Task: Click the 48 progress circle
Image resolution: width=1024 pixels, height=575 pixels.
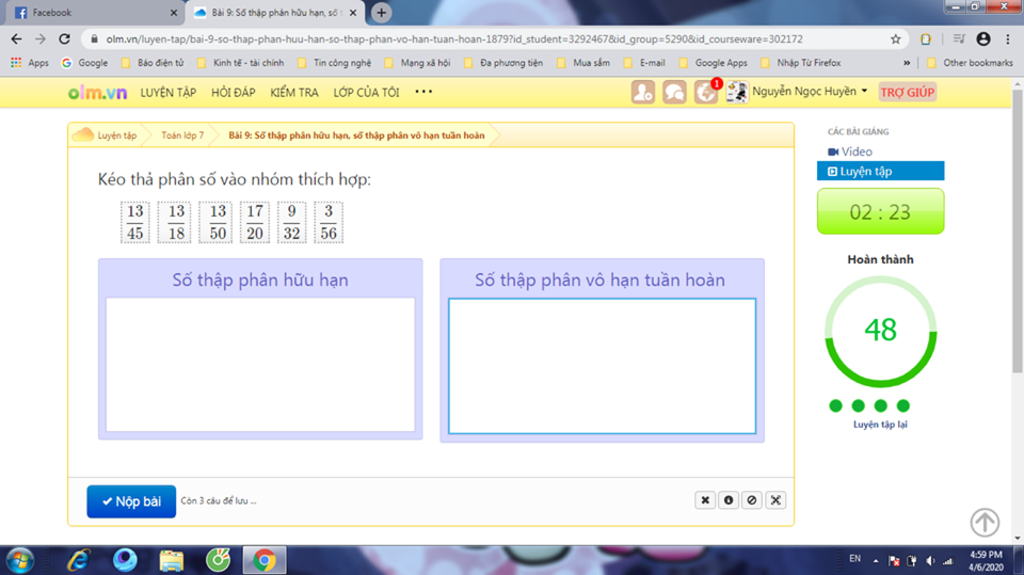Action: [880, 331]
